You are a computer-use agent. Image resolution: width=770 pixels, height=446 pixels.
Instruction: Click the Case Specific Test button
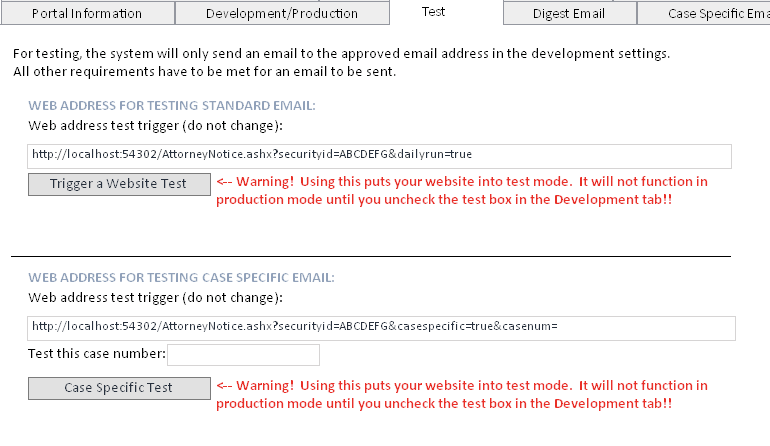point(119,388)
